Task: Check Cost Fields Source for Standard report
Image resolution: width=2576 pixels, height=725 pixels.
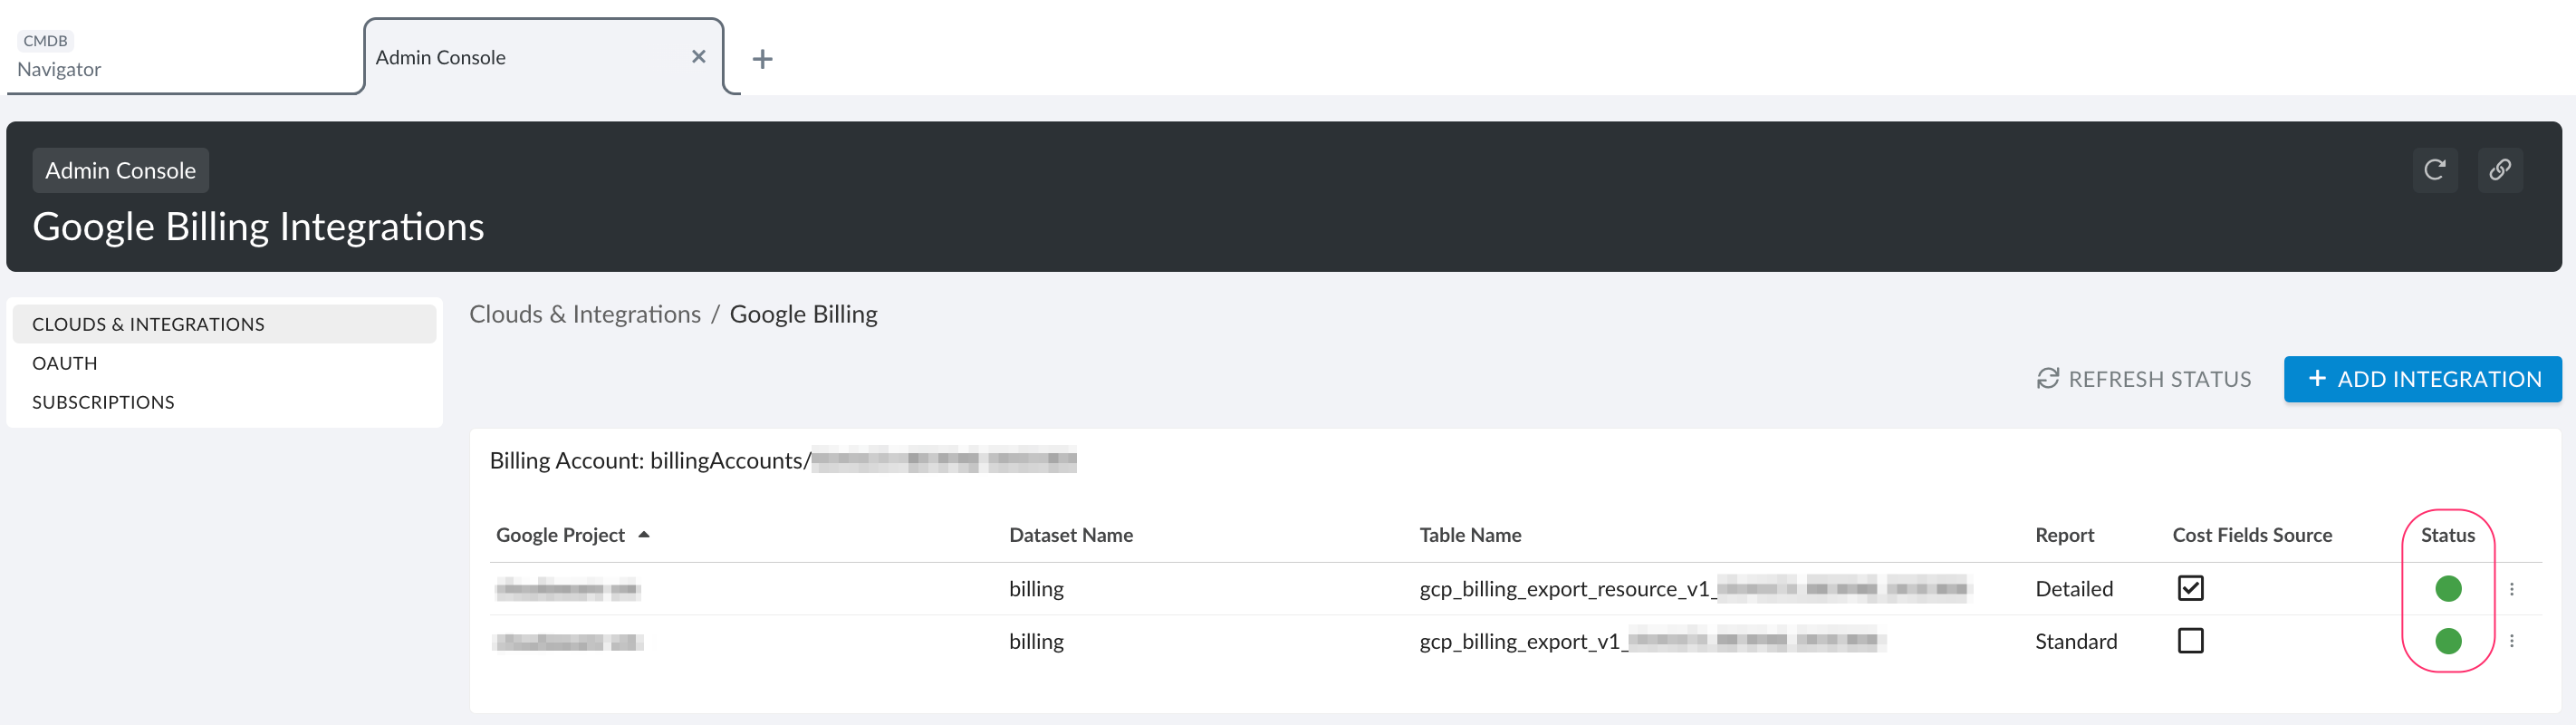Action: [x=2190, y=640]
